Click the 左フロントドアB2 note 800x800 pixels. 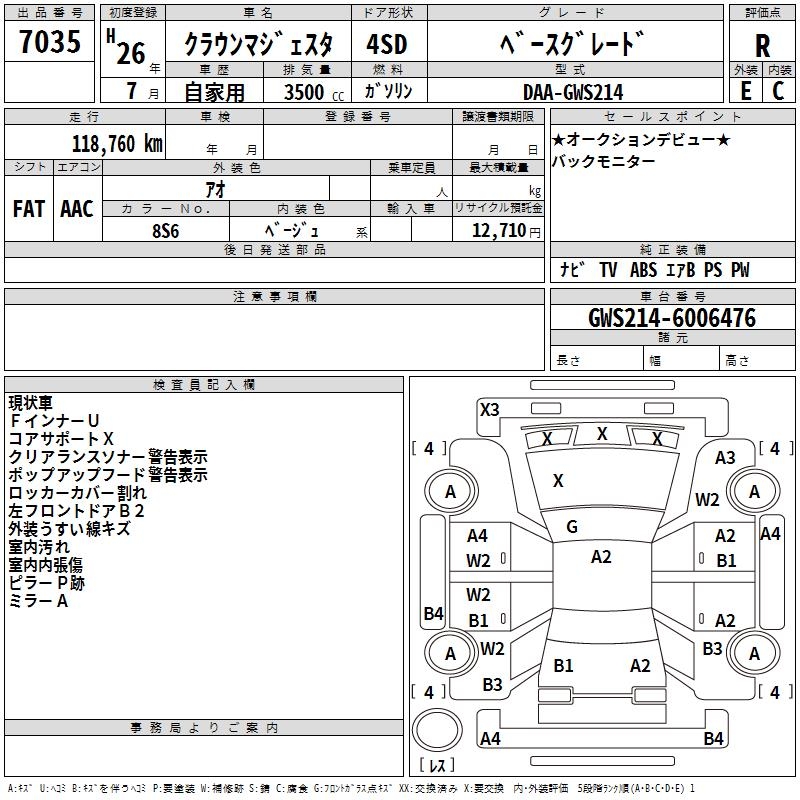pos(77,511)
